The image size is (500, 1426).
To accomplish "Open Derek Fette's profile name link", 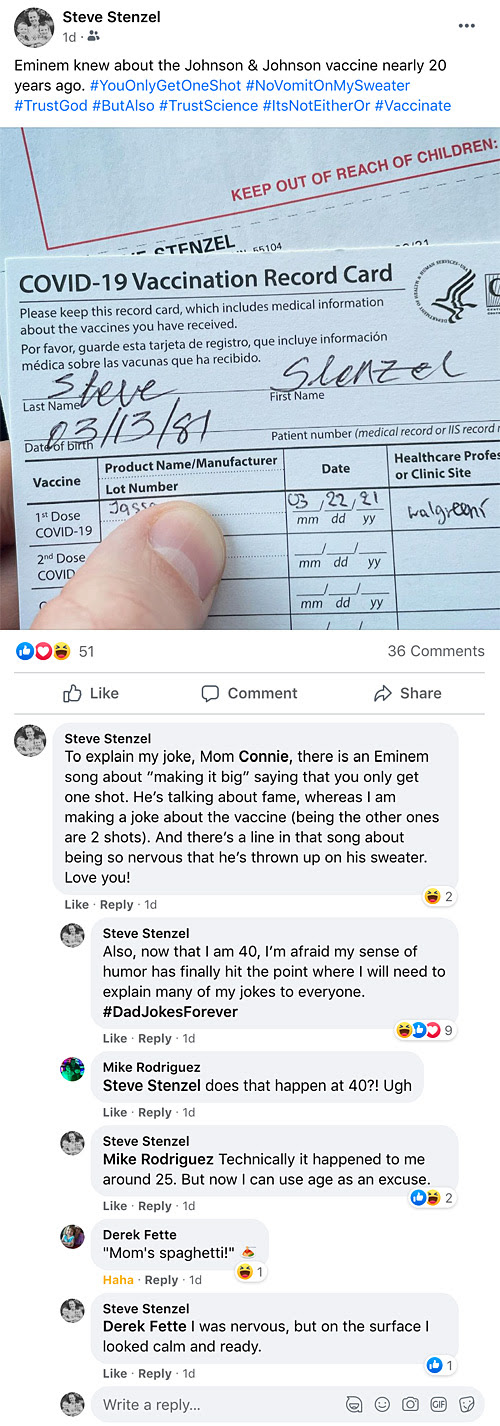I will pos(139,1234).
